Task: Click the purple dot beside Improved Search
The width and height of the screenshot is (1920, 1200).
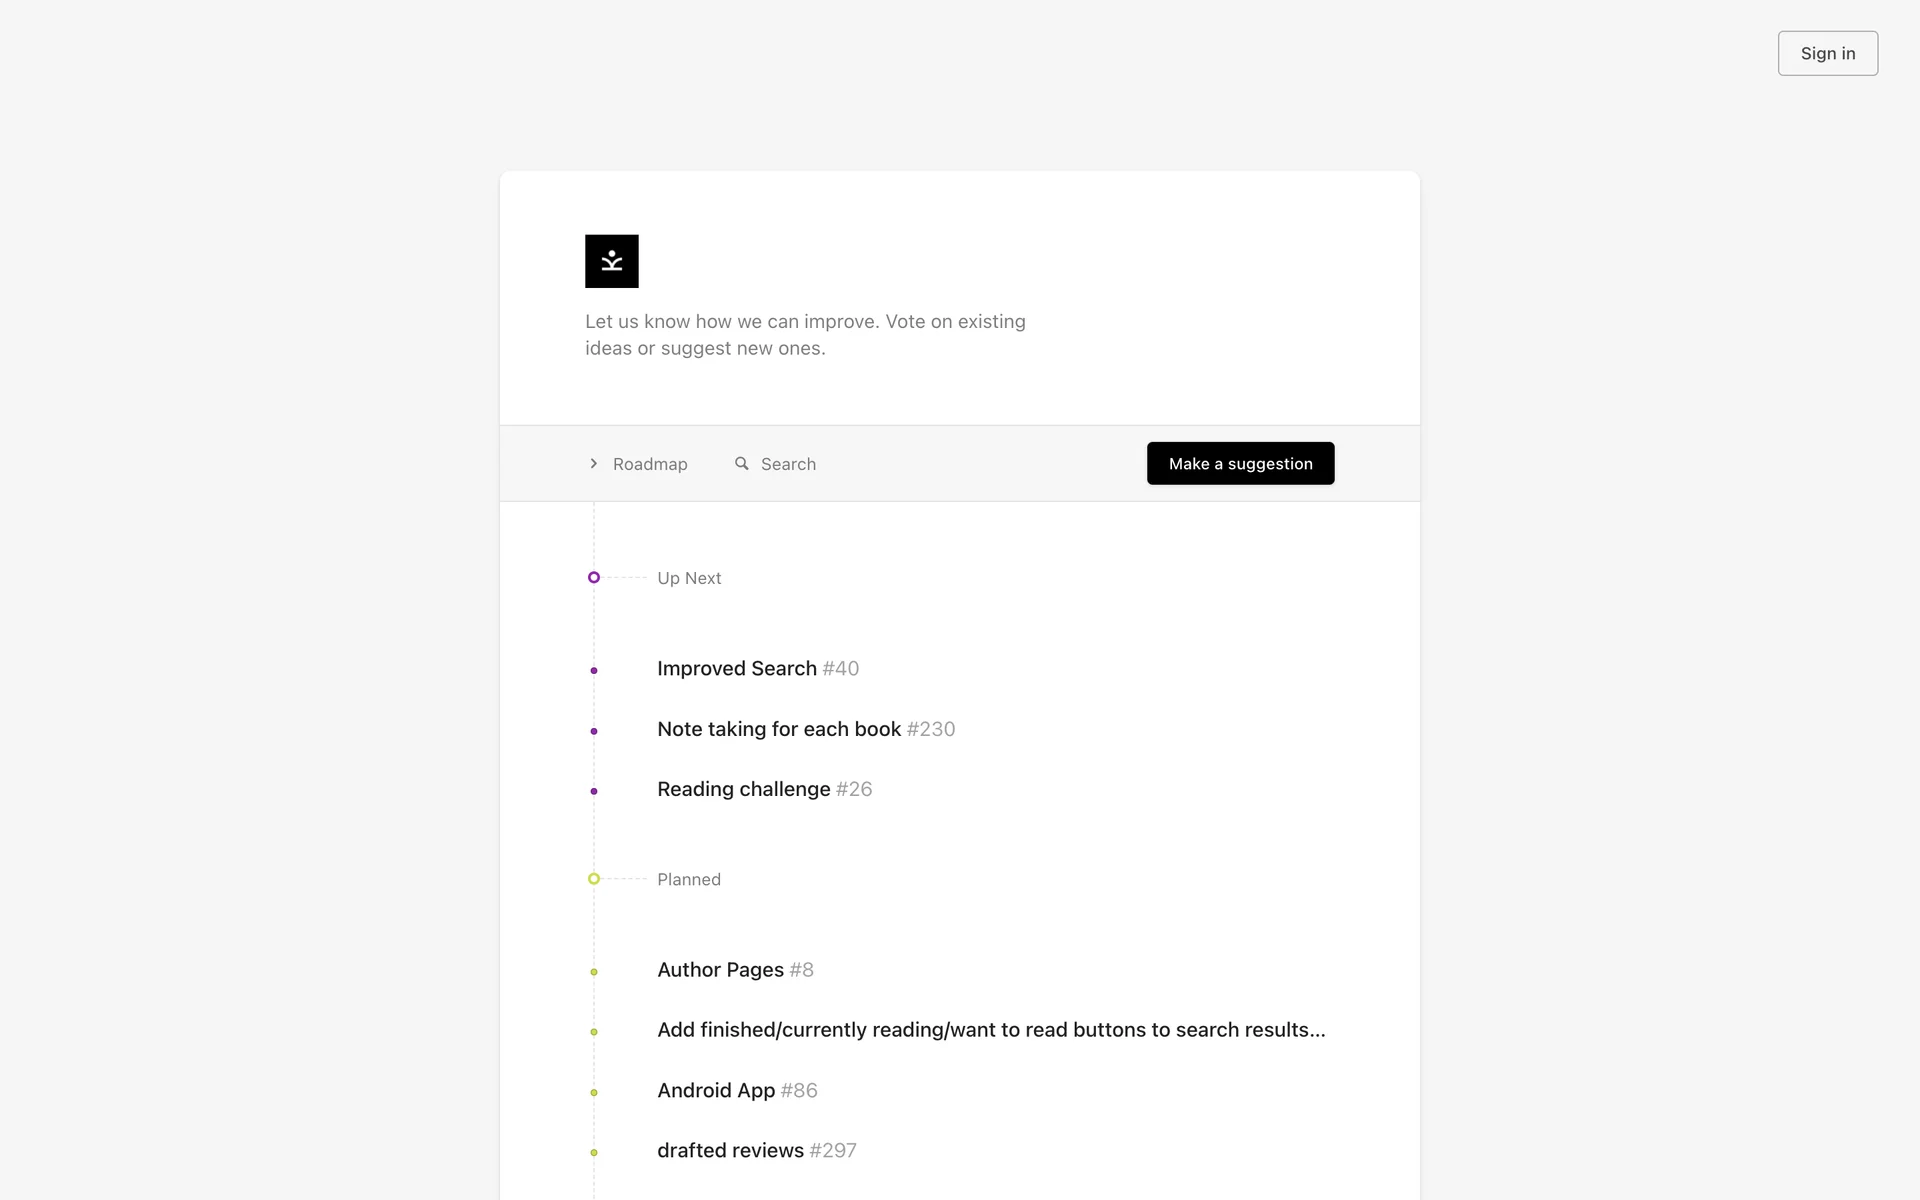Action: tap(594, 670)
